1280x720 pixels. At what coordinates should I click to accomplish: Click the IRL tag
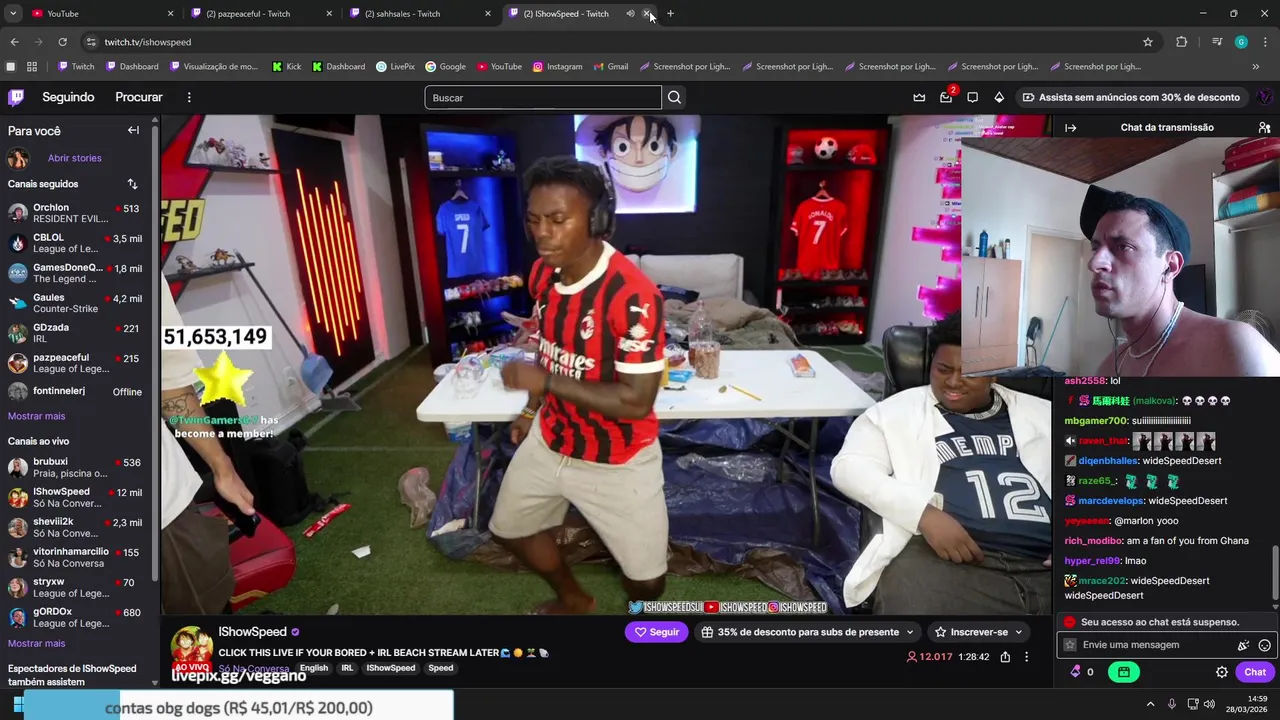(x=347, y=668)
